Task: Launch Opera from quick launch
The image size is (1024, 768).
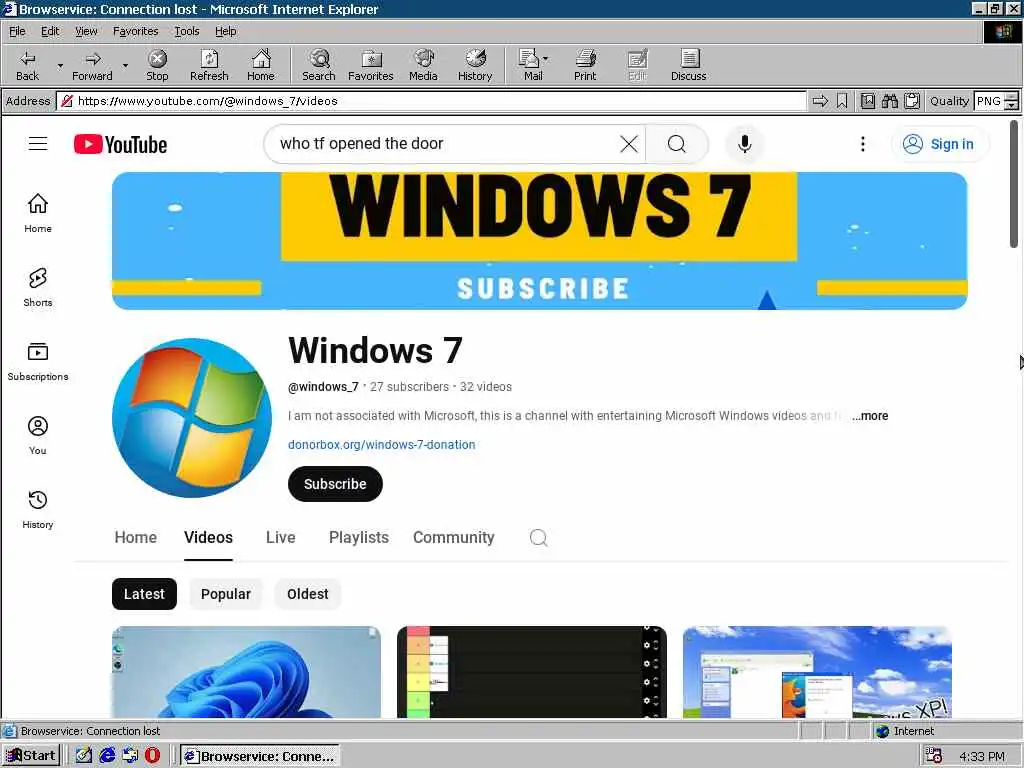Action: tap(152, 756)
